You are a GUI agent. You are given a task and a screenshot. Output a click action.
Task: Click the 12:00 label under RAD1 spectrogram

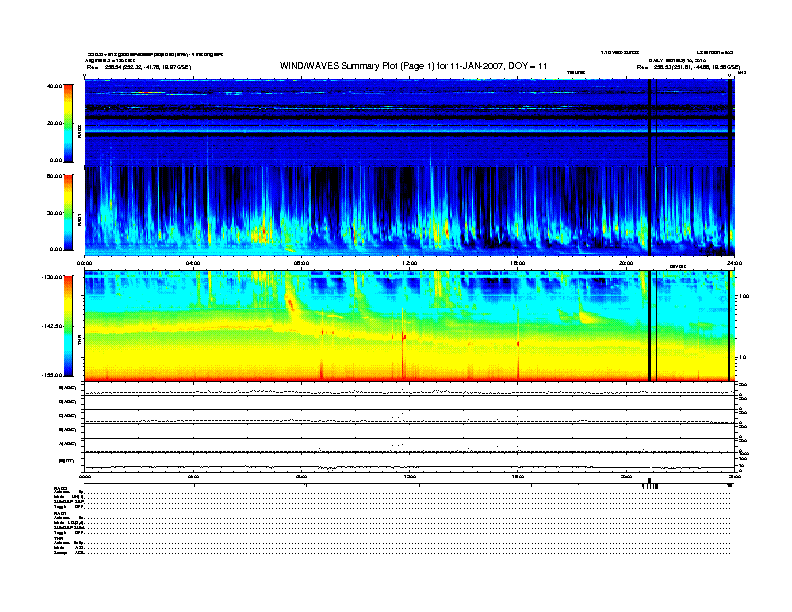click(410, 263)
